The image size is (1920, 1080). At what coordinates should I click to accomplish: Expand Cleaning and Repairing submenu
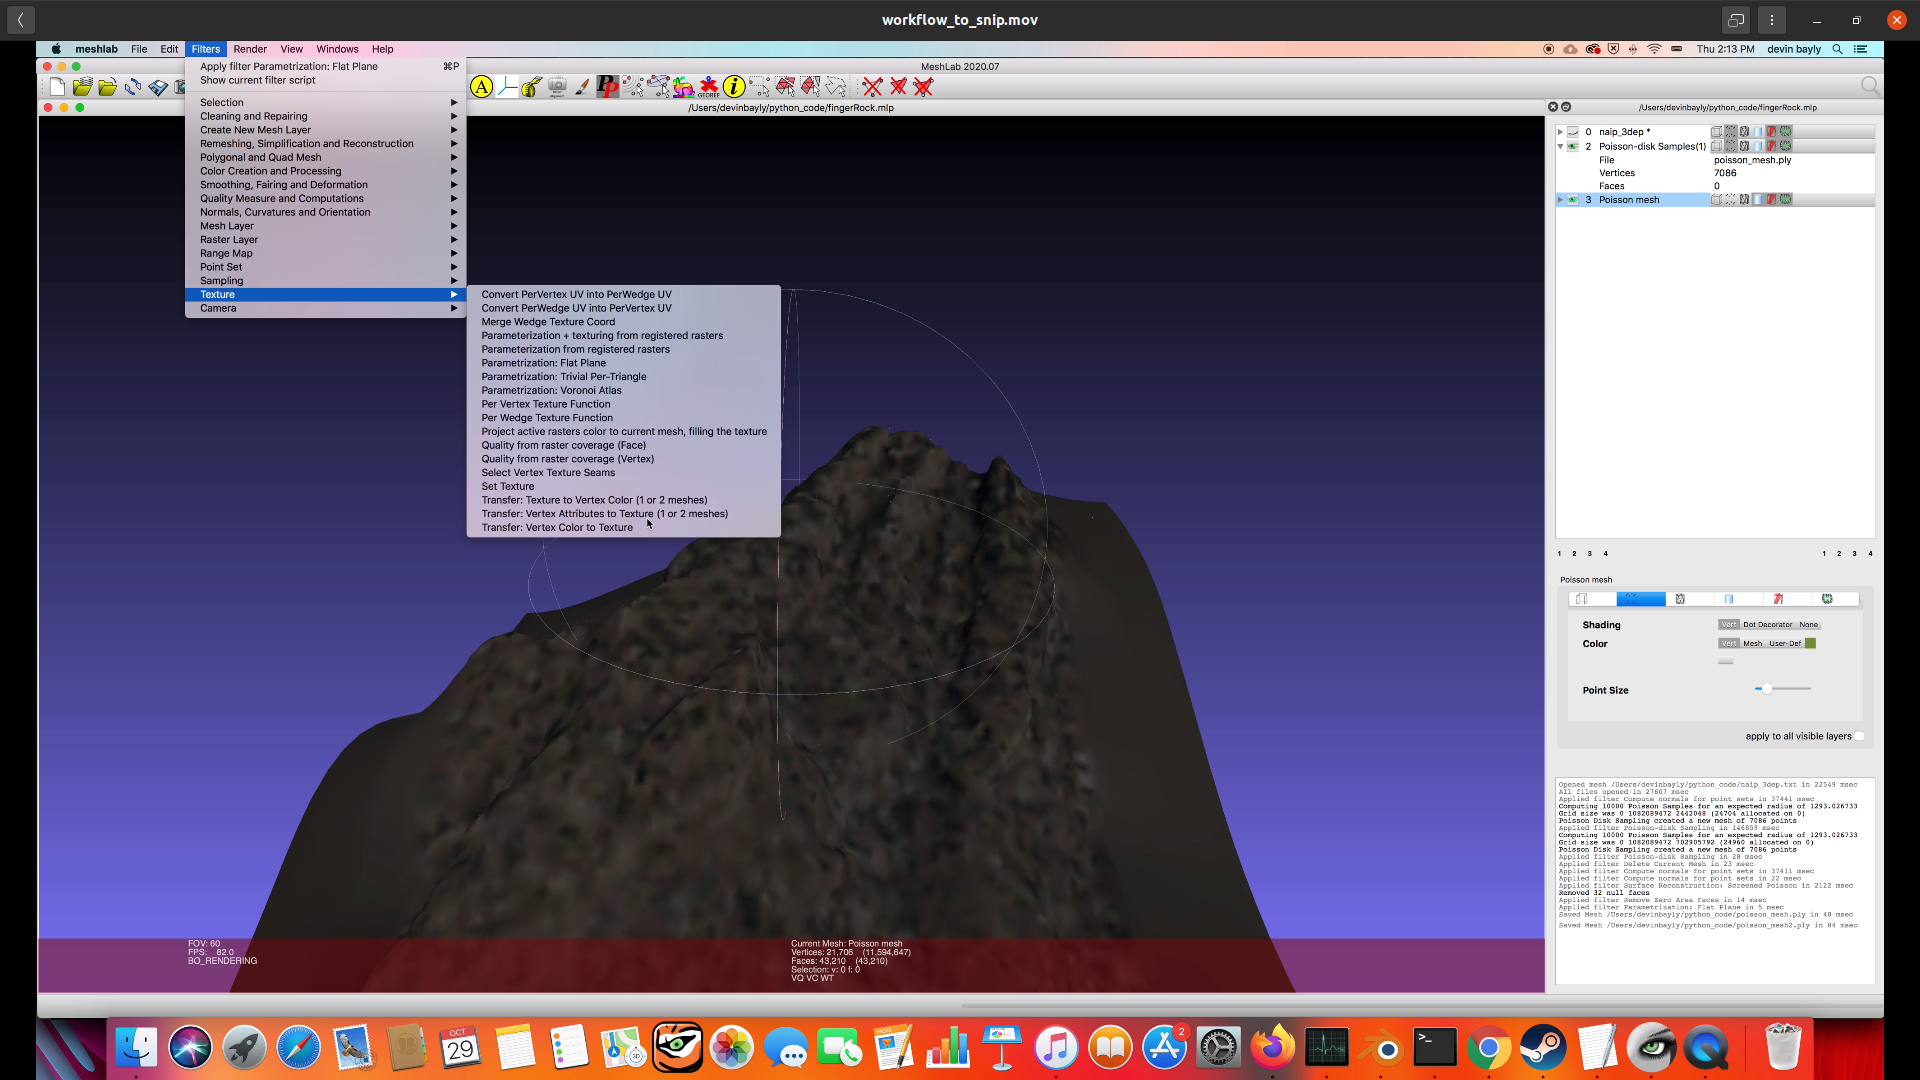325,117
